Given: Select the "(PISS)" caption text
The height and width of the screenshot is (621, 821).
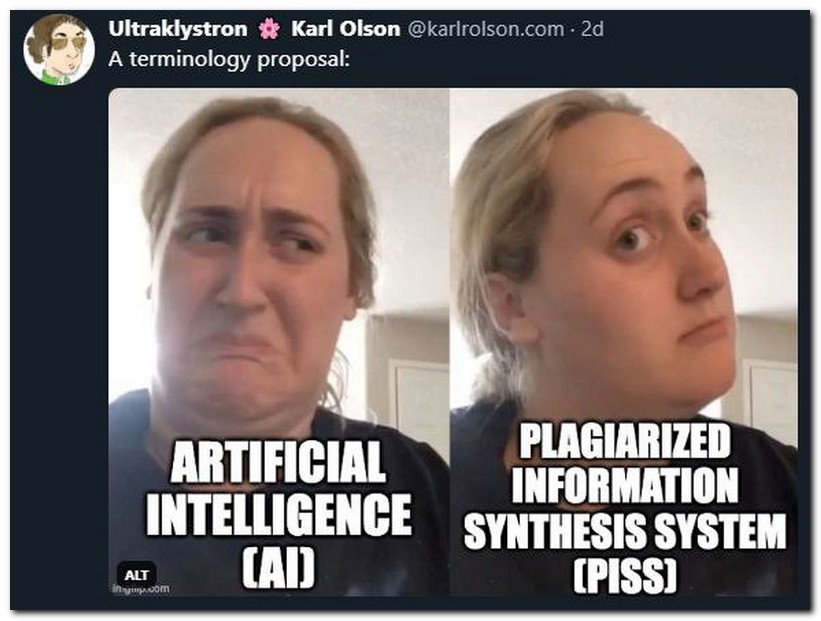Looking at the screenshot, I should point(625,574).
